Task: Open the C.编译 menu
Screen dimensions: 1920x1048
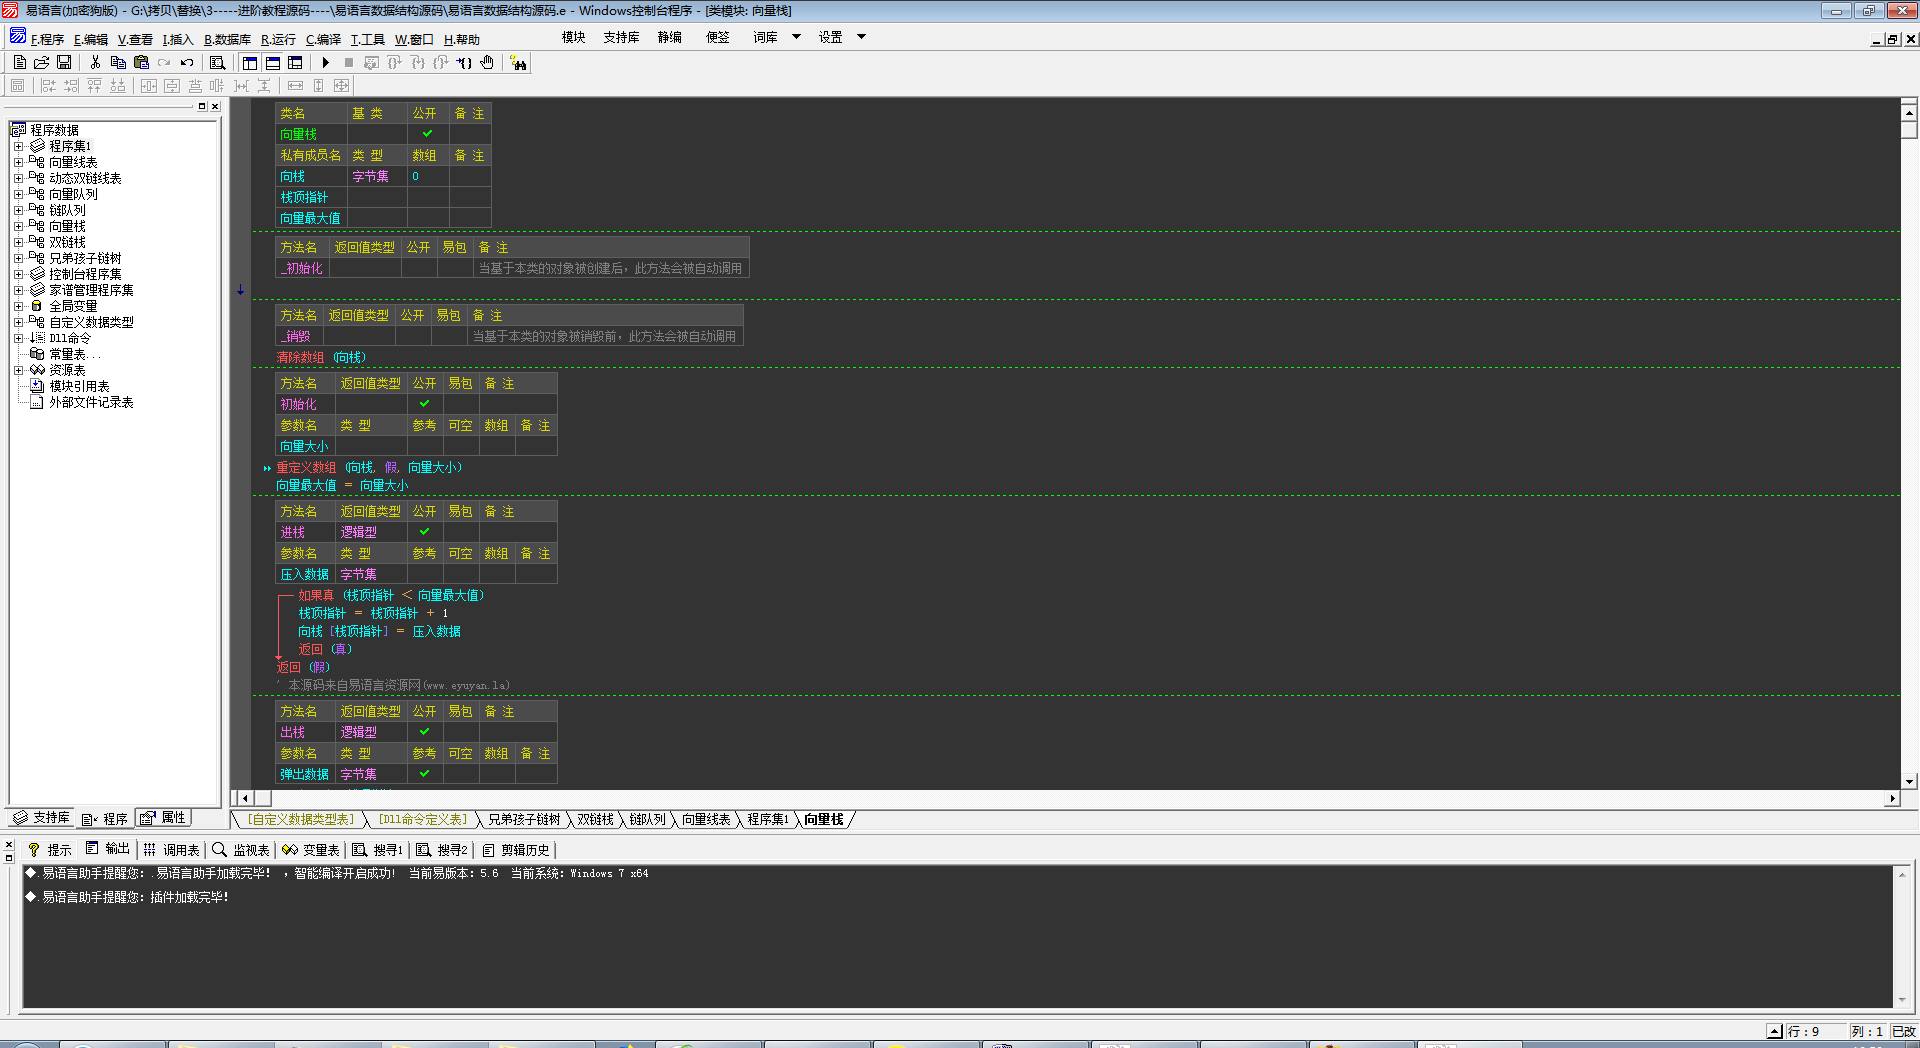Action: point(323,40)
